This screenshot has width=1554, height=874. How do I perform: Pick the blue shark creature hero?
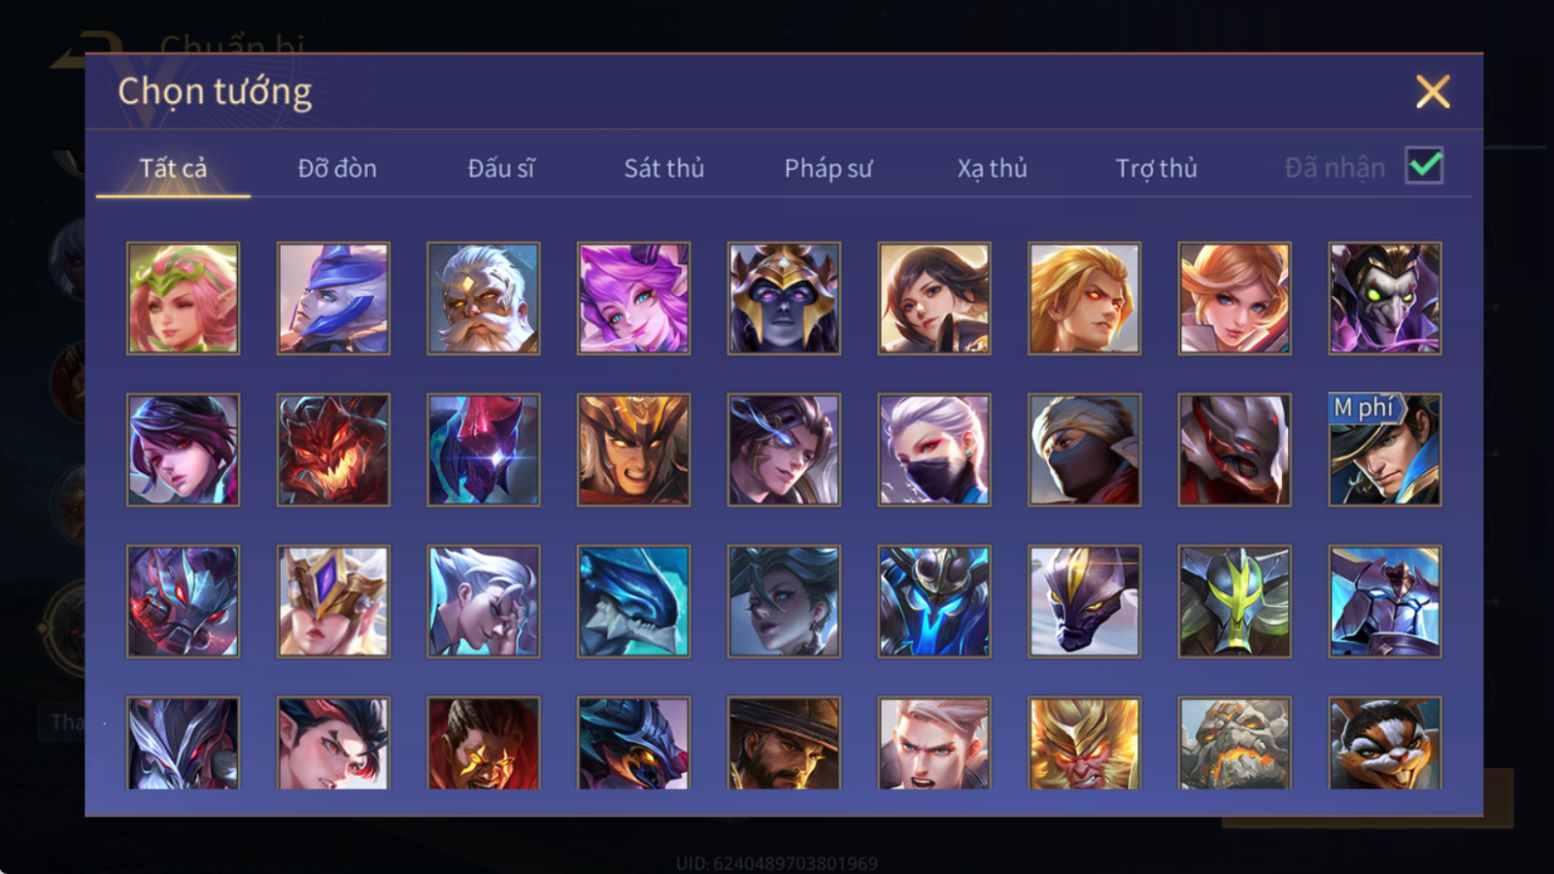[x=634, y=601]
